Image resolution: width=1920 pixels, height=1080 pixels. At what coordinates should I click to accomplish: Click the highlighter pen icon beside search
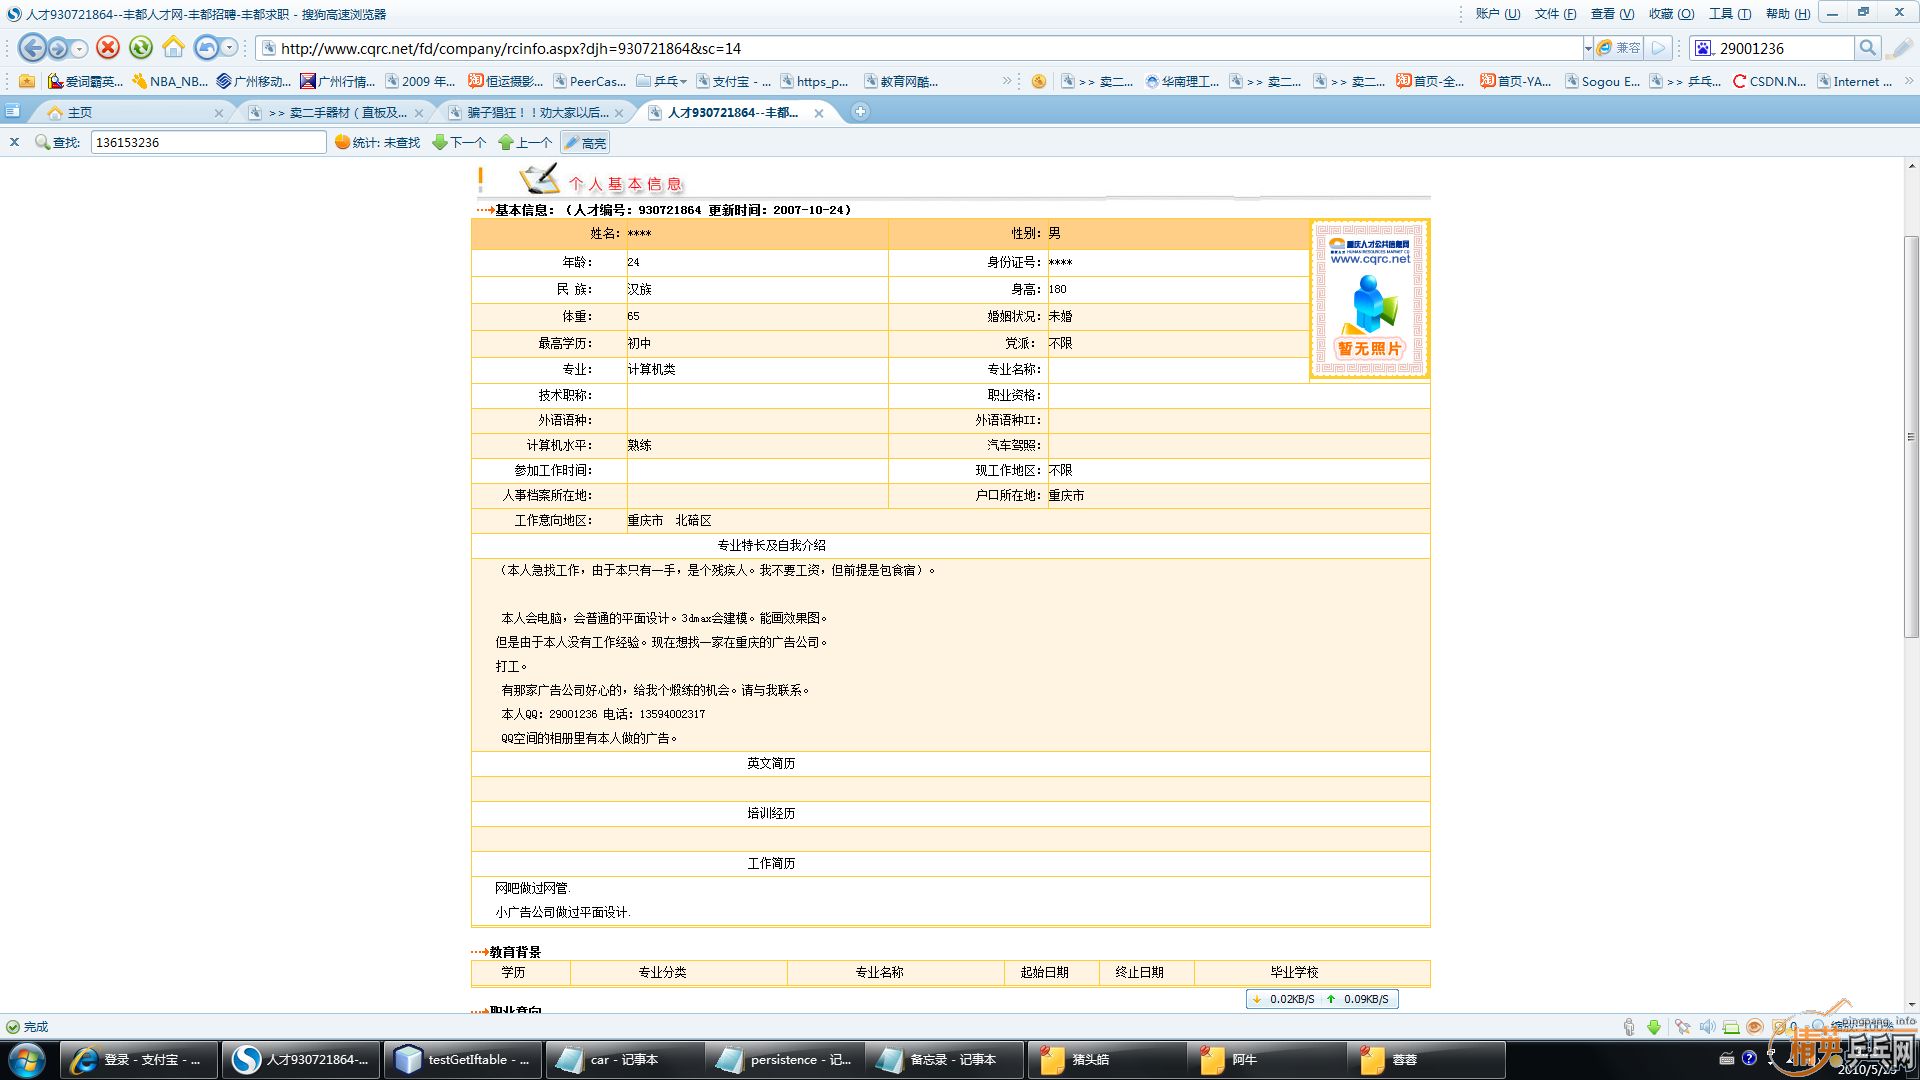[1900, 48]
